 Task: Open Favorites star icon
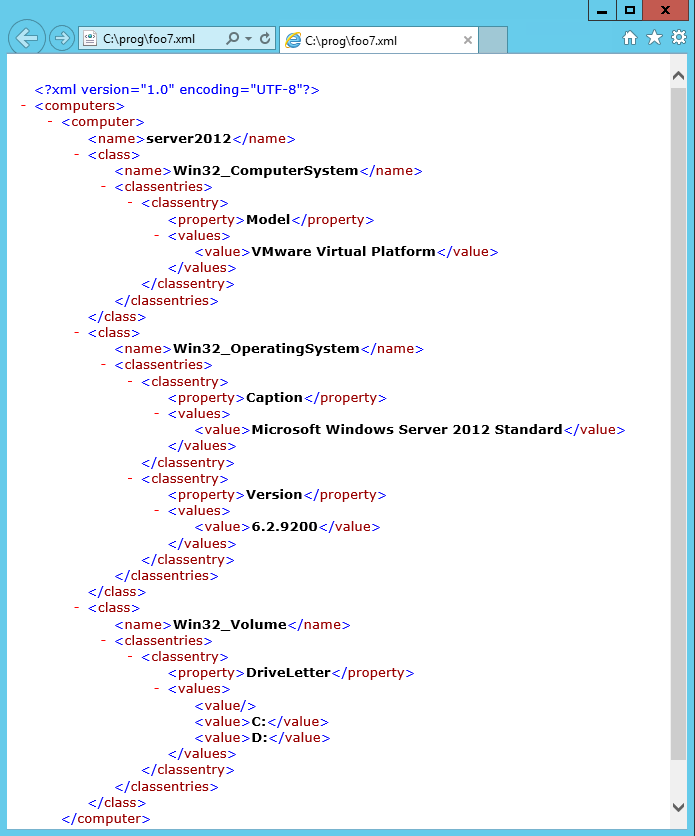[x=654, y=38]
